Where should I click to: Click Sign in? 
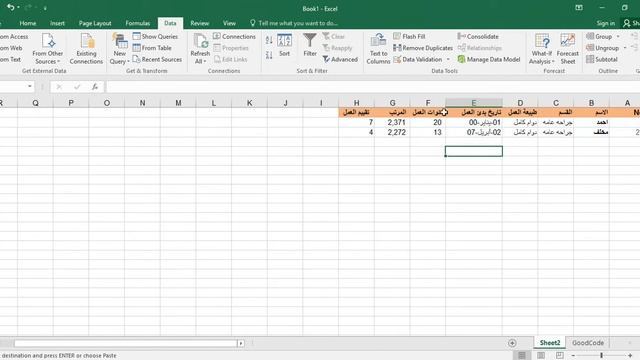click(605, 23)
